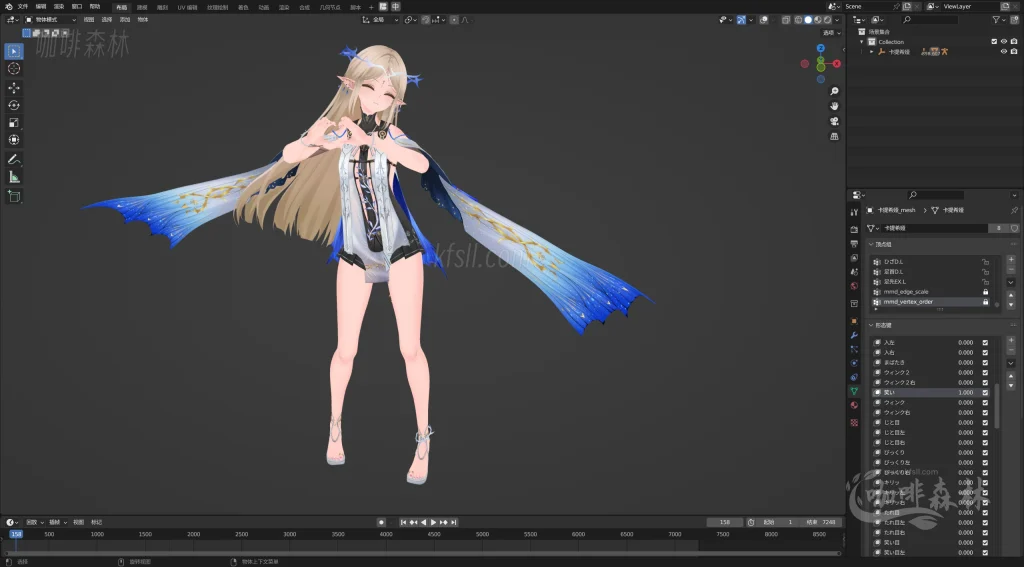Open the outliner filter dropdown

tap(999, 20)
